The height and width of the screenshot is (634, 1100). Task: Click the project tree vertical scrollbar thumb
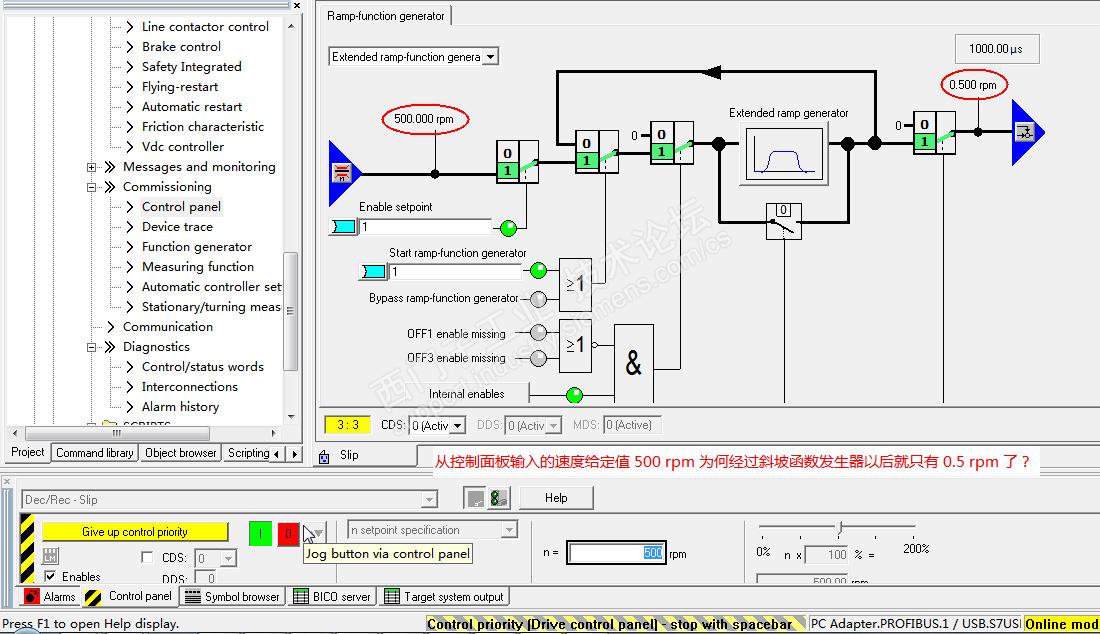click(290, 311)
